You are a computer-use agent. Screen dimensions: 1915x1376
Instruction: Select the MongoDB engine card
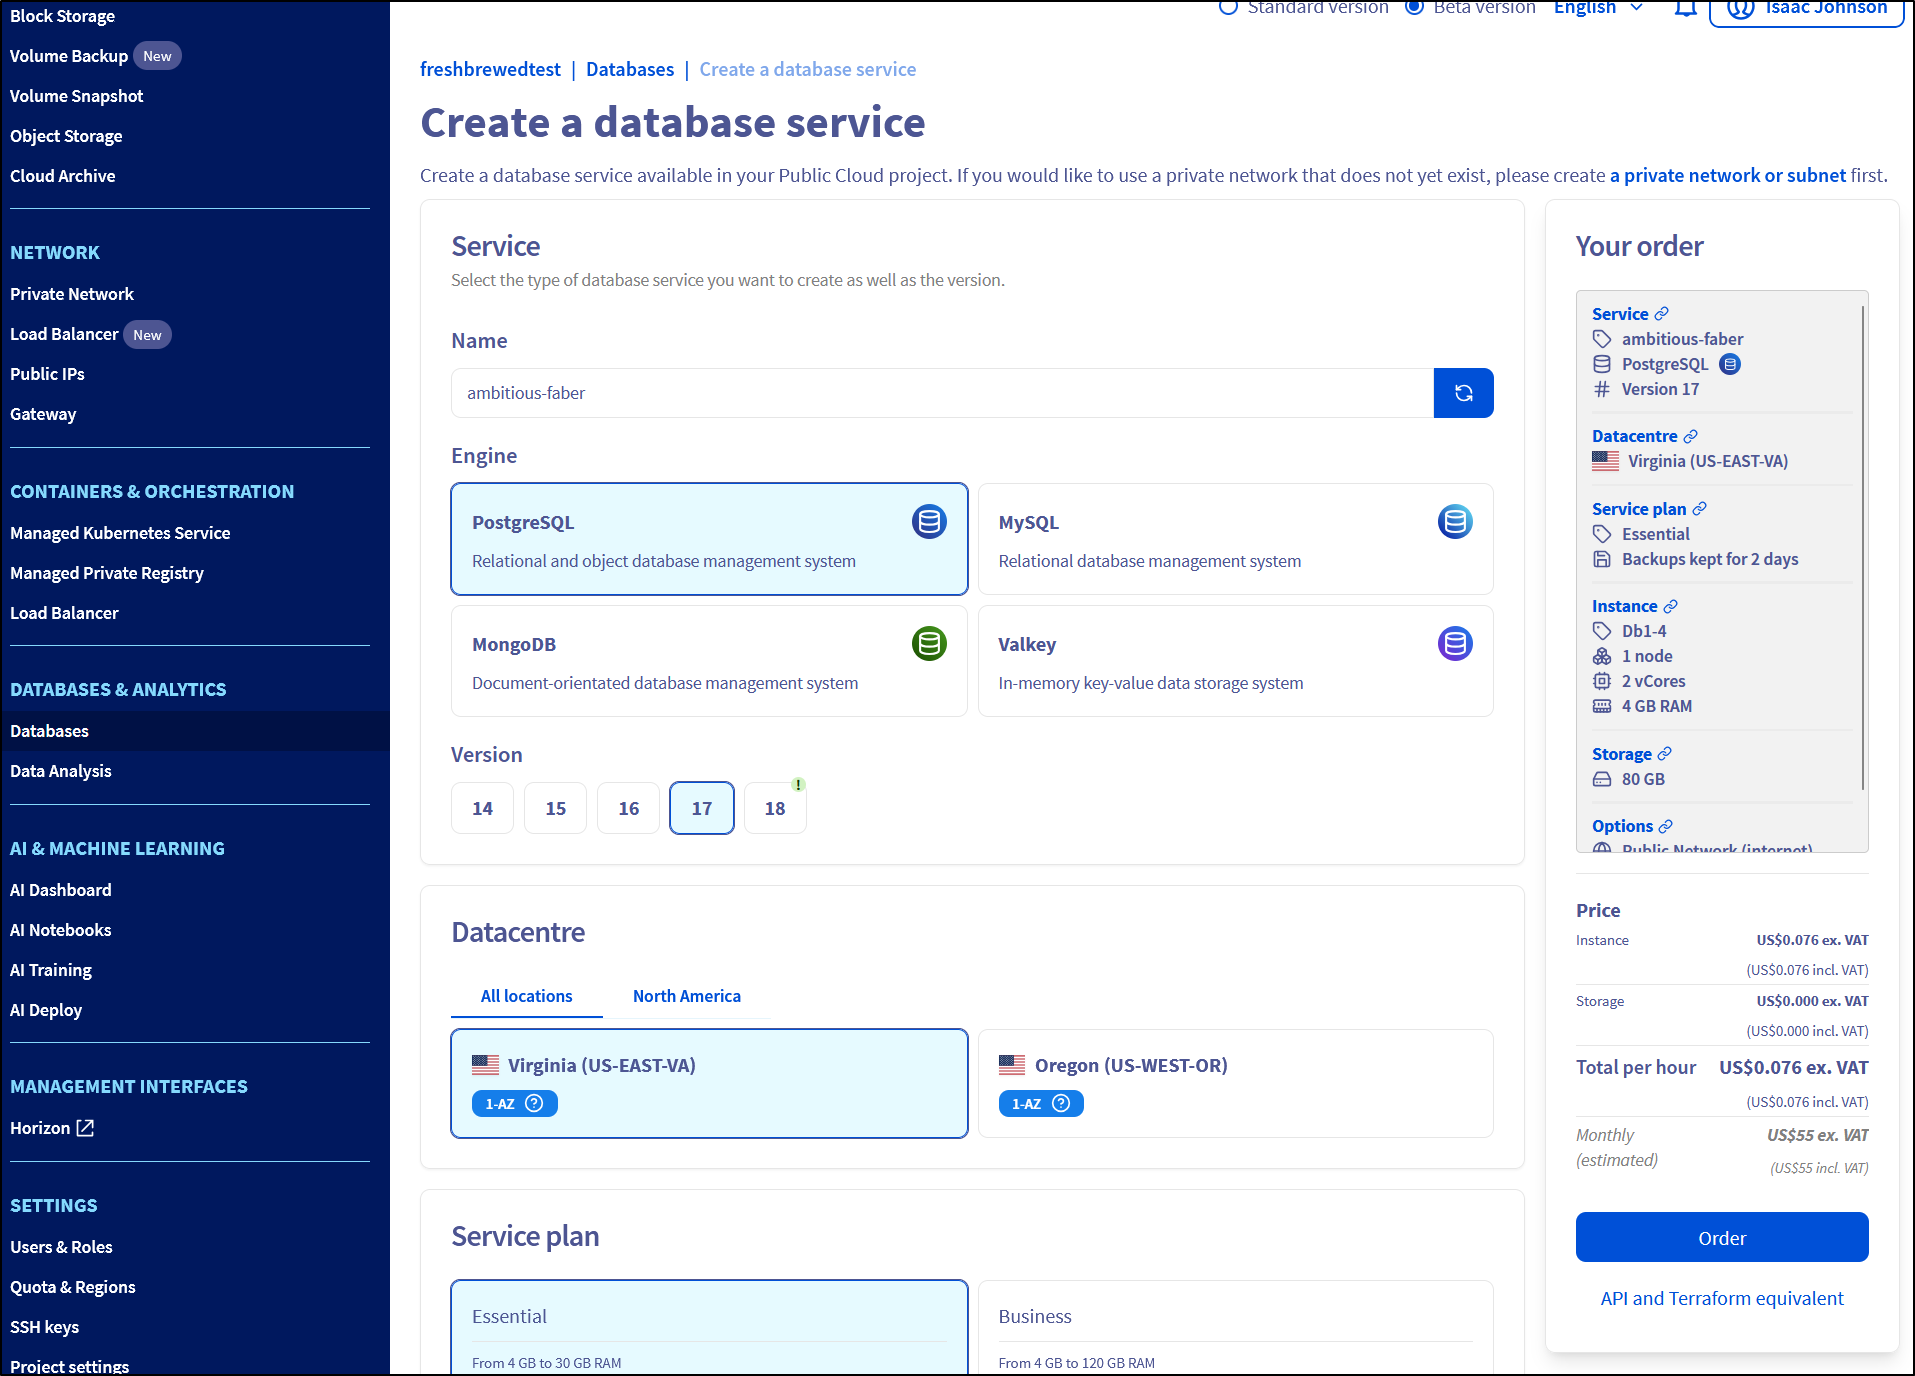[709, 661]
